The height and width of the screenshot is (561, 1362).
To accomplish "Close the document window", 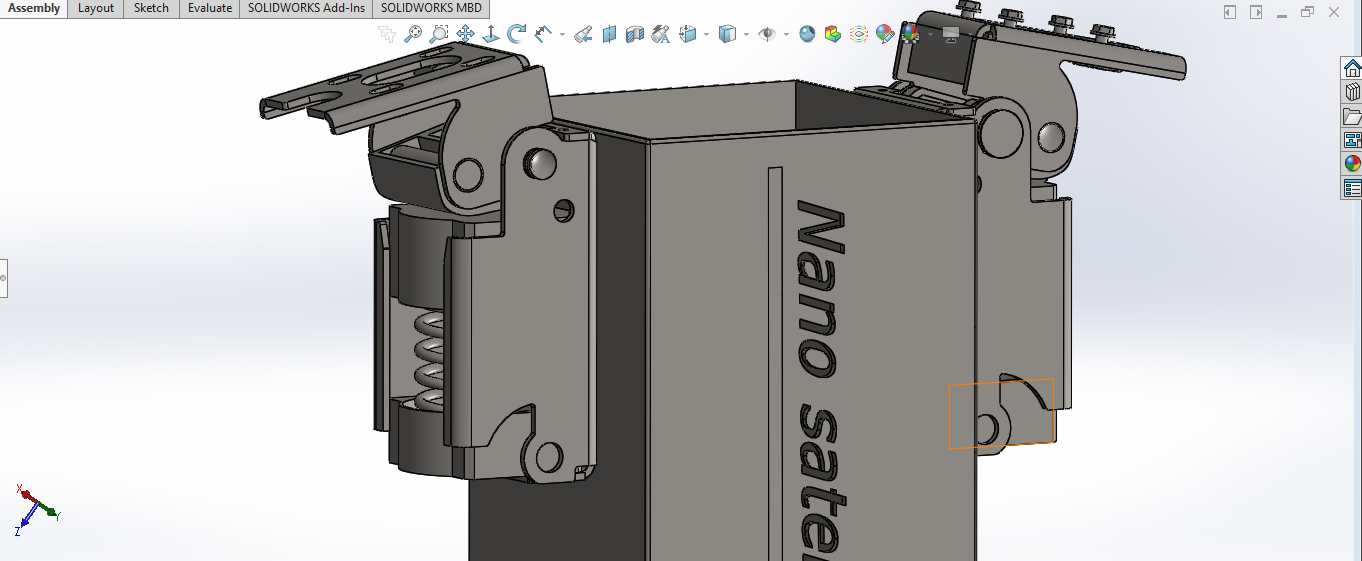I will click(1333, 12).
